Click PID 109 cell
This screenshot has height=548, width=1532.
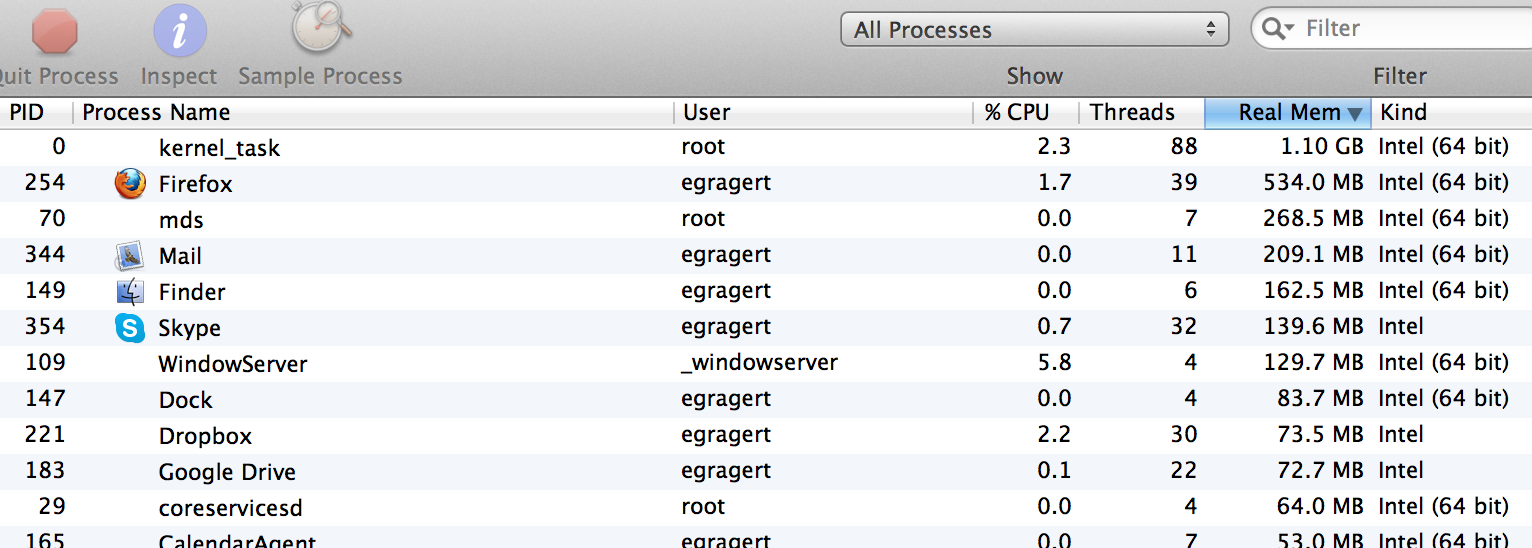pyautogui.click(x=46, y=363)
